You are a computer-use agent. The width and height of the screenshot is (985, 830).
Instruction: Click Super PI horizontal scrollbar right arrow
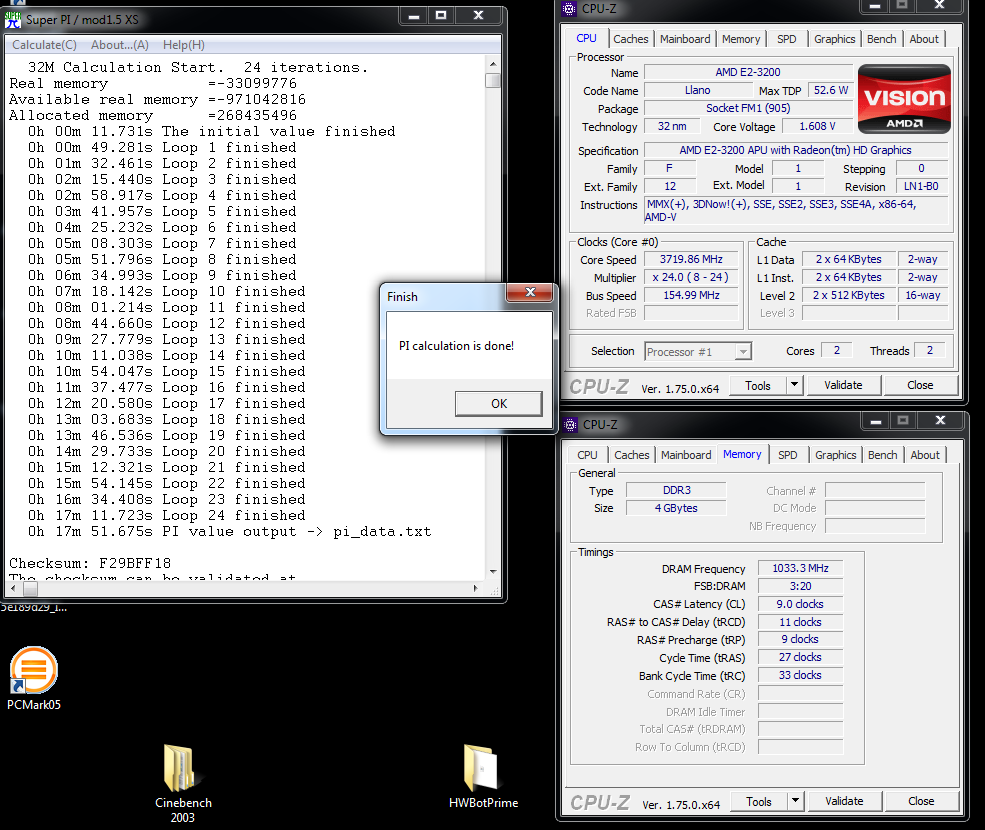coord(476,589)
